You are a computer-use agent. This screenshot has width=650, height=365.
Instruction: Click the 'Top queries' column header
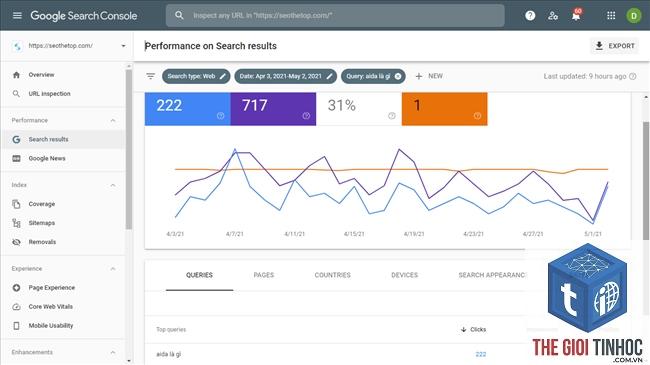(171, 329)
